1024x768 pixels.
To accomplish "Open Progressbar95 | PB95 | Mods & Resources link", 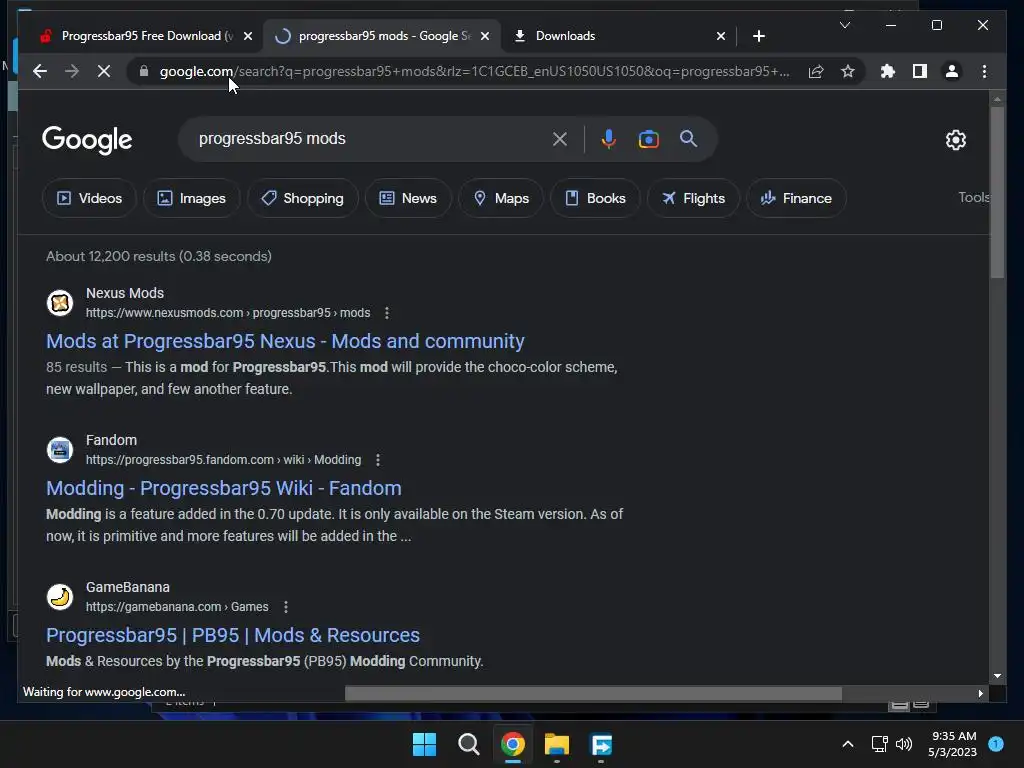I will coord(233,635).
